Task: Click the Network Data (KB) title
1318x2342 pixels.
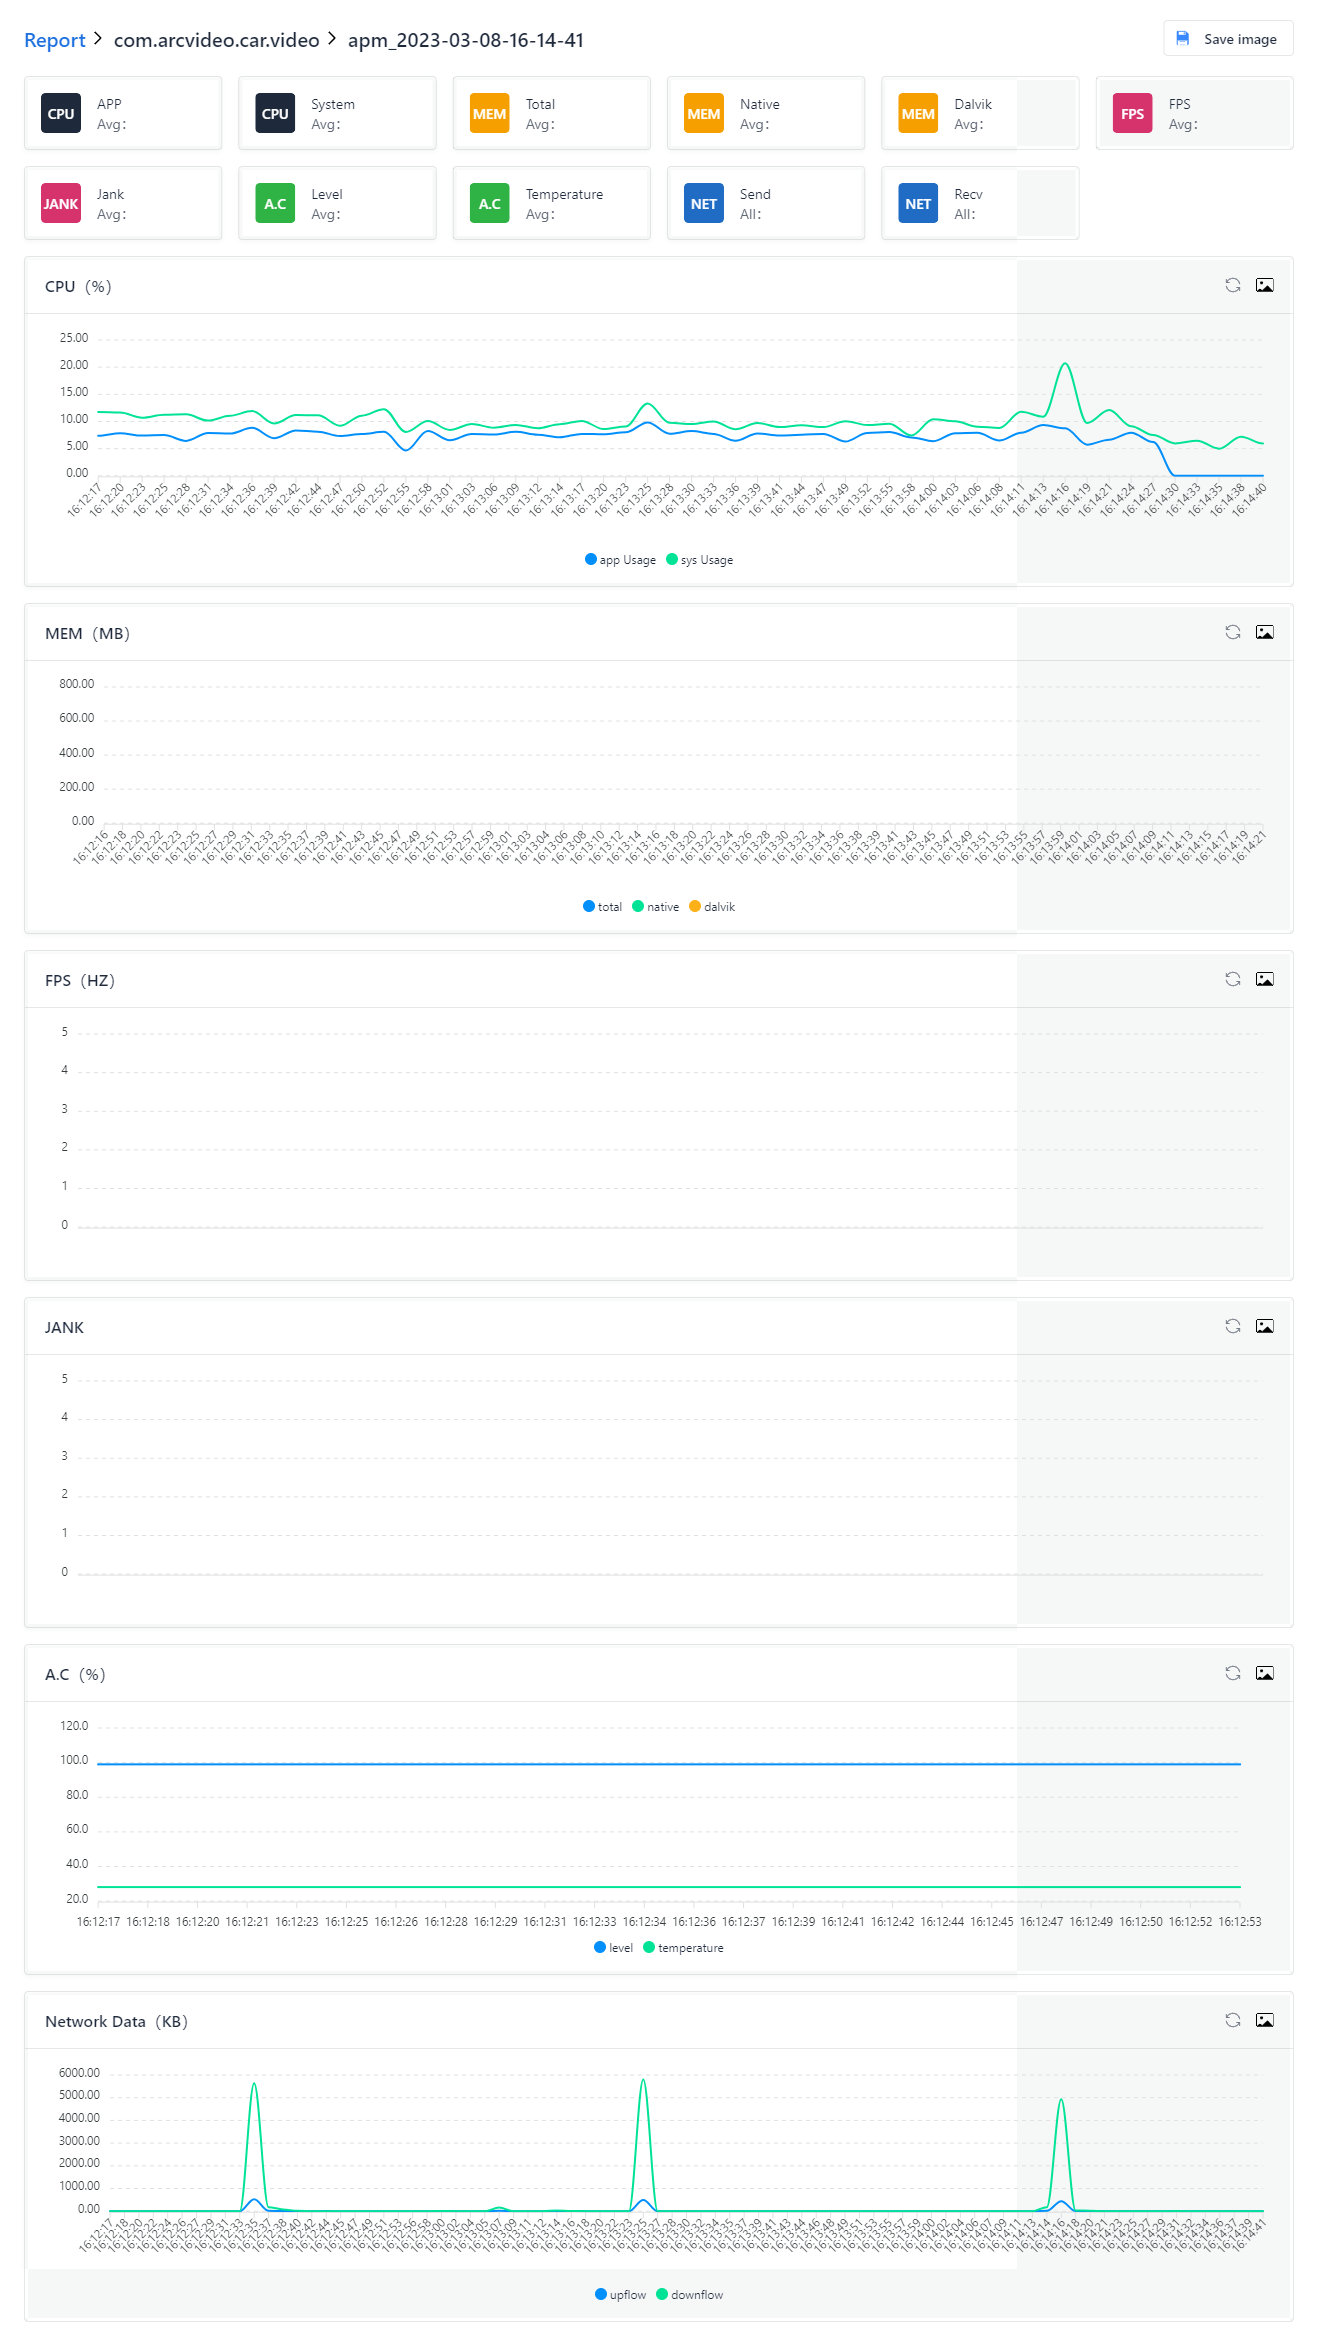Action: 117,2021
